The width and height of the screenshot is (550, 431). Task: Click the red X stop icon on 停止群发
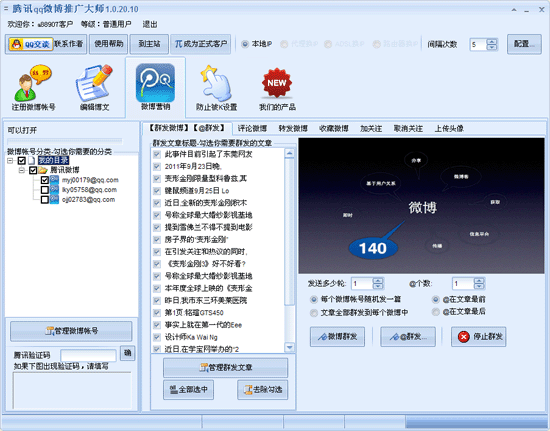point(463,337)
